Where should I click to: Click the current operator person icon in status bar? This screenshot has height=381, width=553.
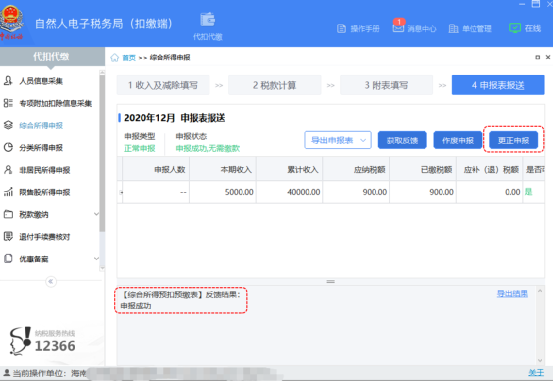(6, 373)
